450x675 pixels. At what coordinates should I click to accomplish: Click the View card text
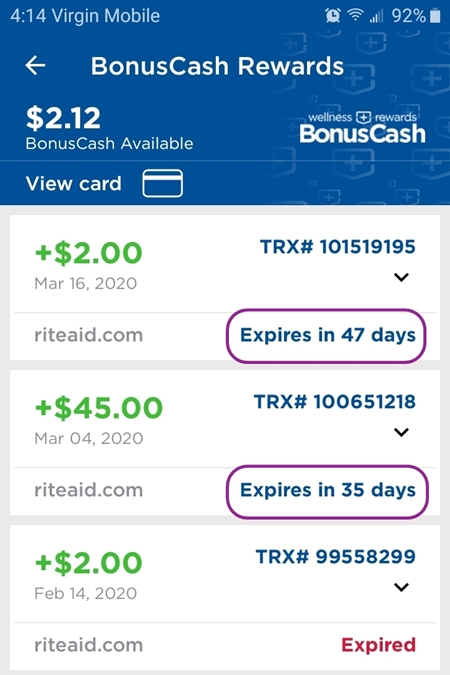[74, 184]
